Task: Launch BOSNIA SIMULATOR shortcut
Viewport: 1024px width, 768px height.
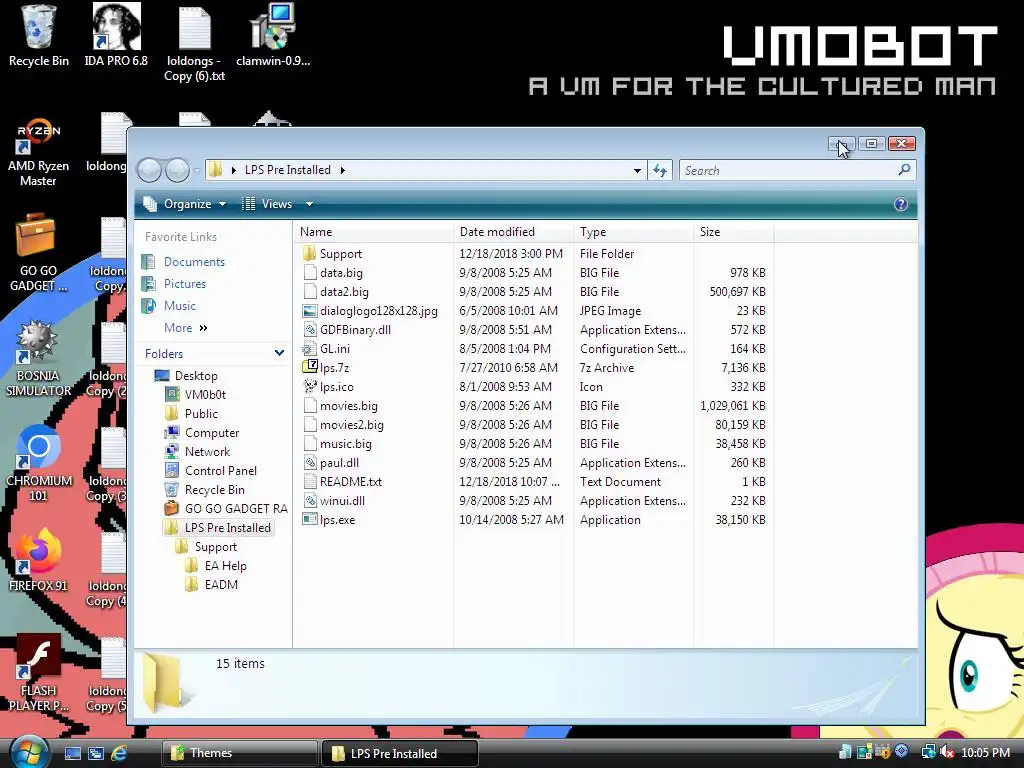Action: click(x=39, y=359)
